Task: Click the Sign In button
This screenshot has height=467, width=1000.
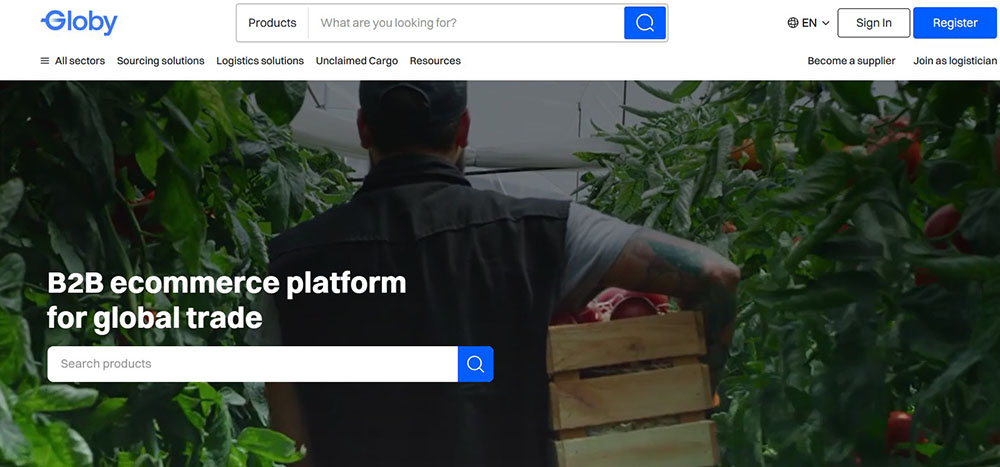Action: 874,23
